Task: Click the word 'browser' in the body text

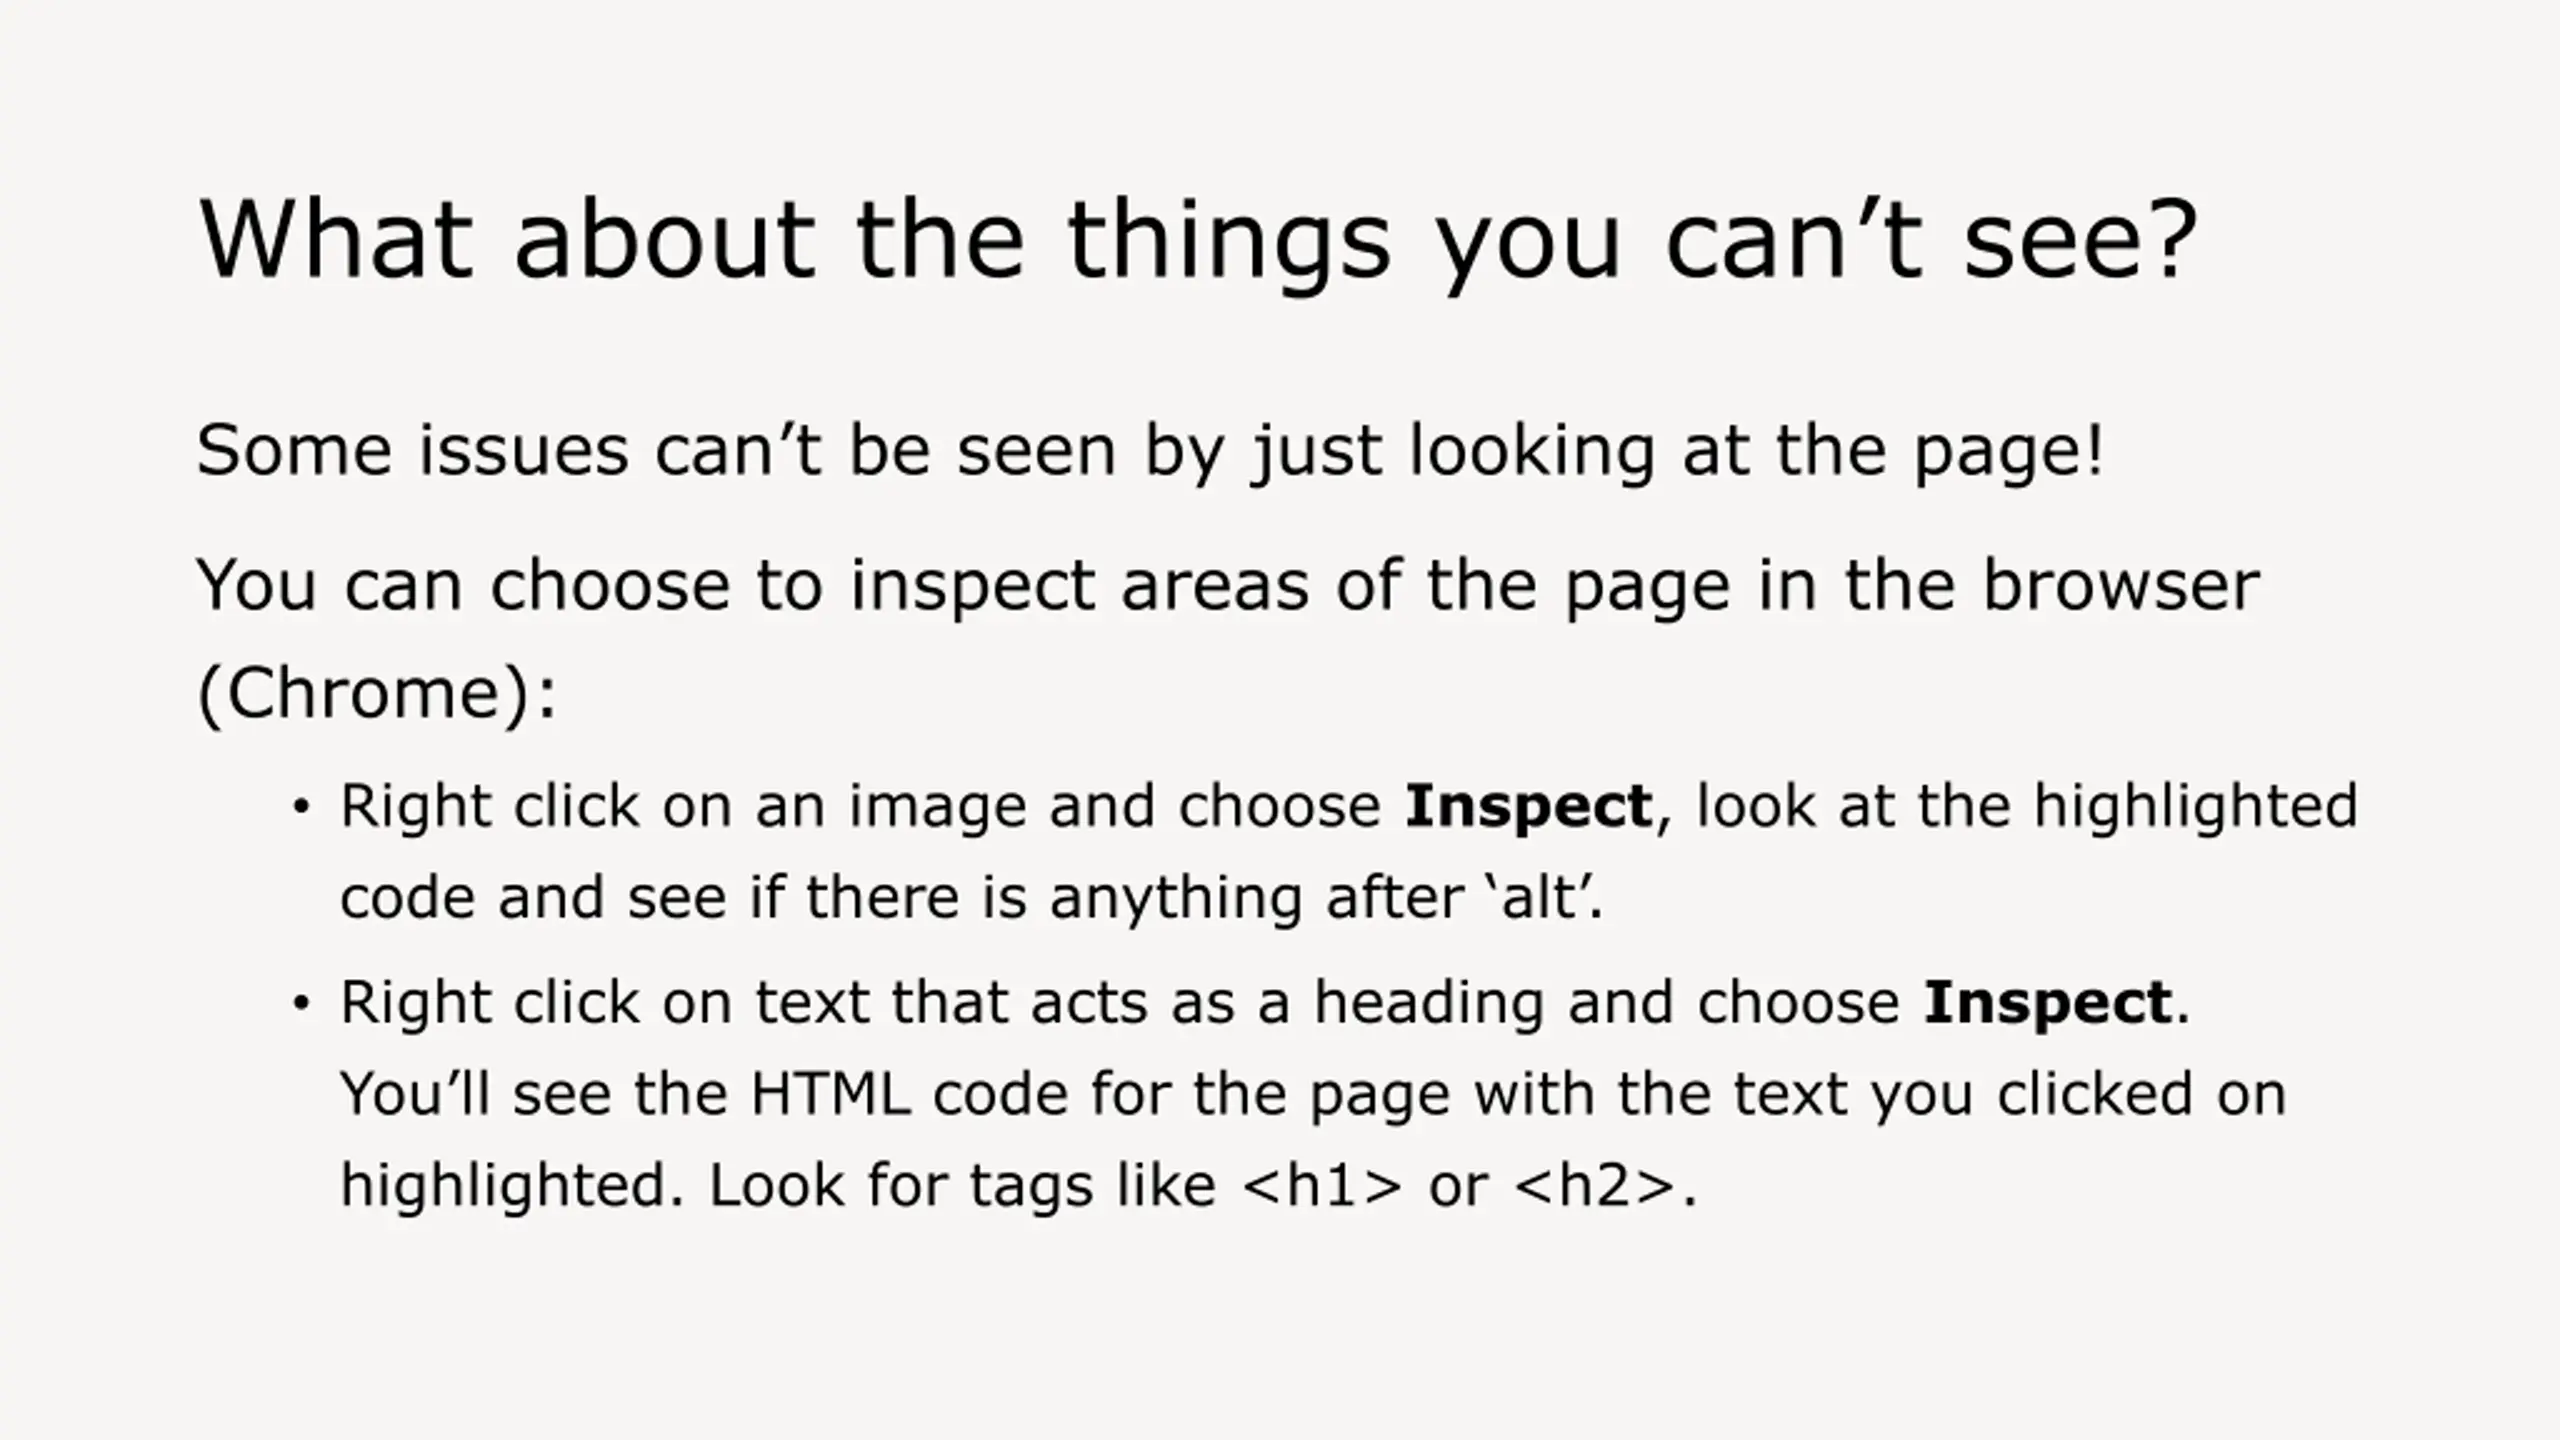Action: (x=2120, y=585)
